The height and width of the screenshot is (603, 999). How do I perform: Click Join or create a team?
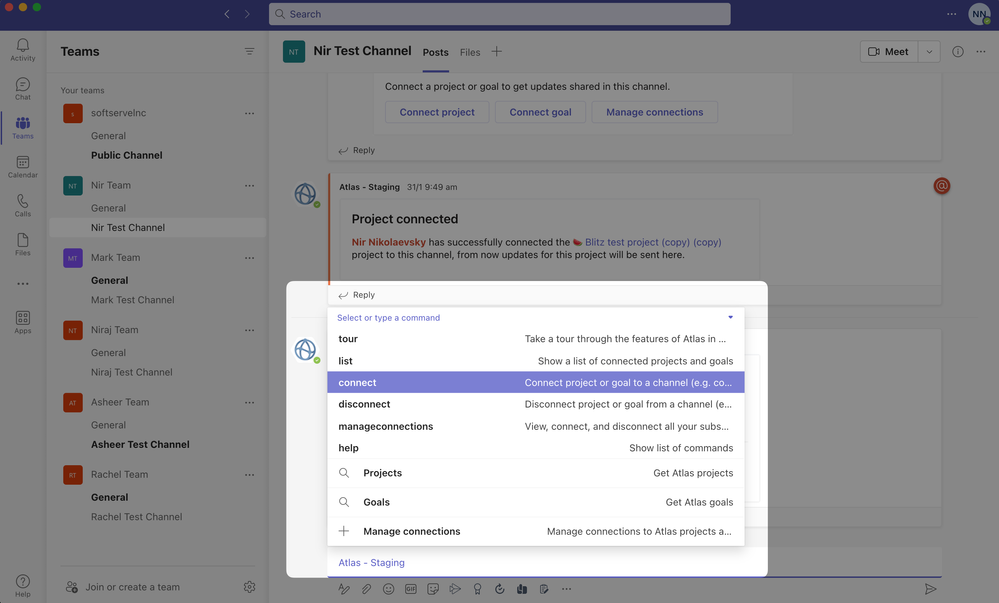(x=133, y=587)
